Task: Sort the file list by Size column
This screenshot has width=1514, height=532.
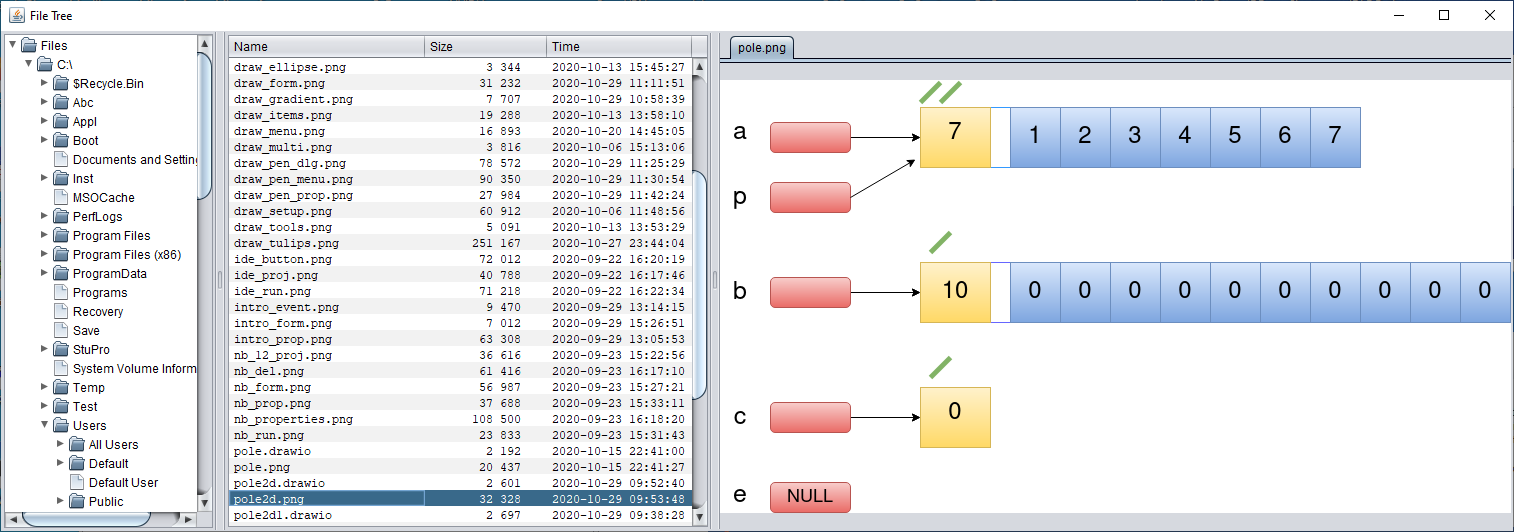Action: (485, 47)
